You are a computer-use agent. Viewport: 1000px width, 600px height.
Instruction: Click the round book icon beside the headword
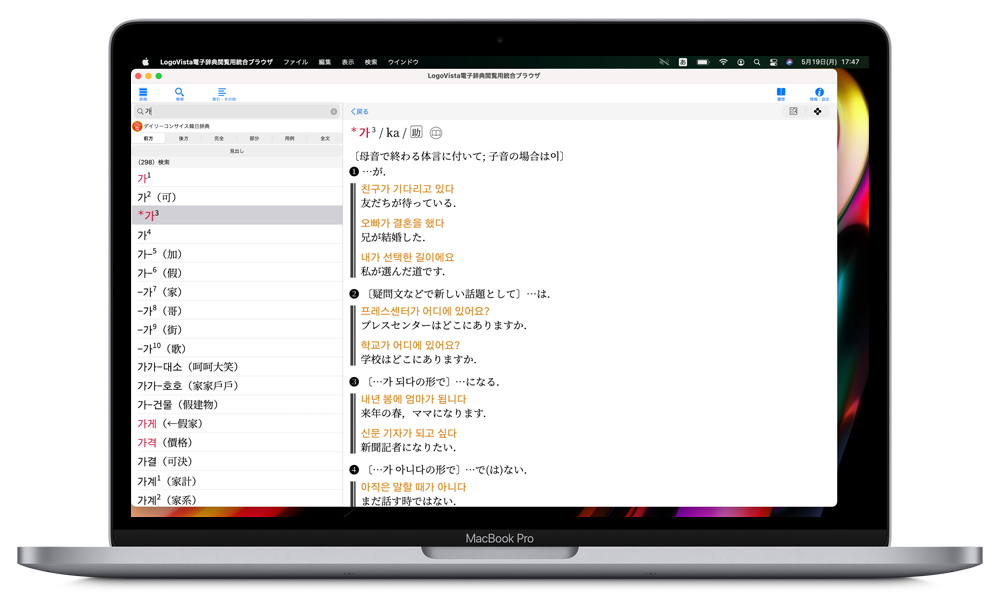(x=436, y=133)
